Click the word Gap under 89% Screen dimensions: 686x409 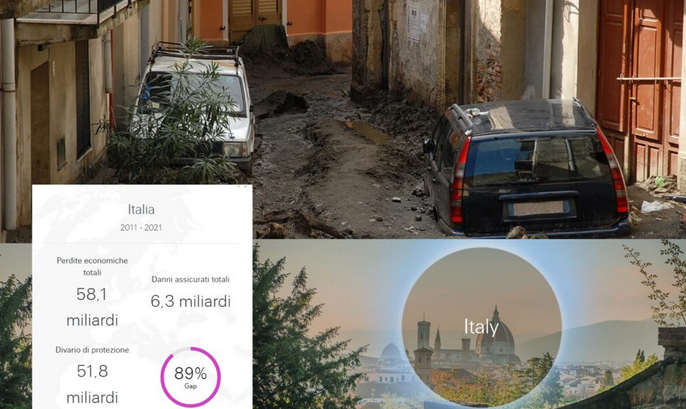point(190,386)
